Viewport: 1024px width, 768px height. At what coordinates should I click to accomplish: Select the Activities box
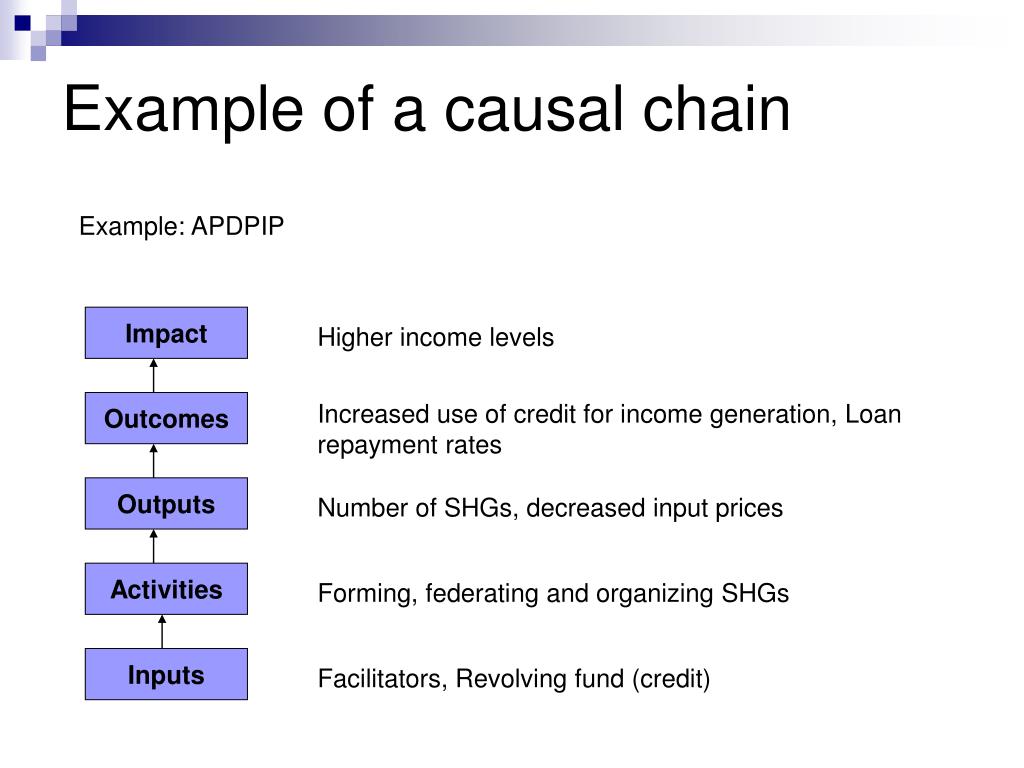(x=166, y=589)
